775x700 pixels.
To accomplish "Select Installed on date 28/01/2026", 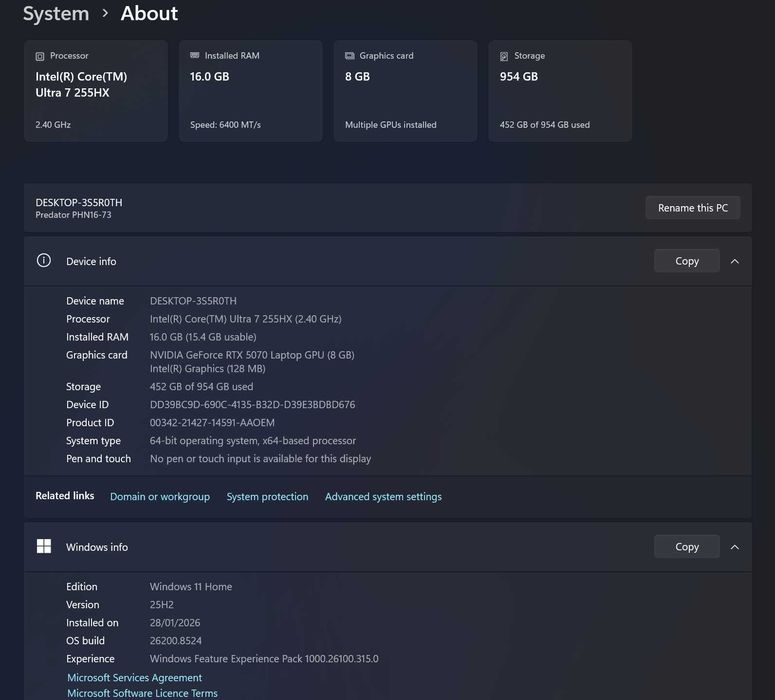I will (x=175, y=623).
